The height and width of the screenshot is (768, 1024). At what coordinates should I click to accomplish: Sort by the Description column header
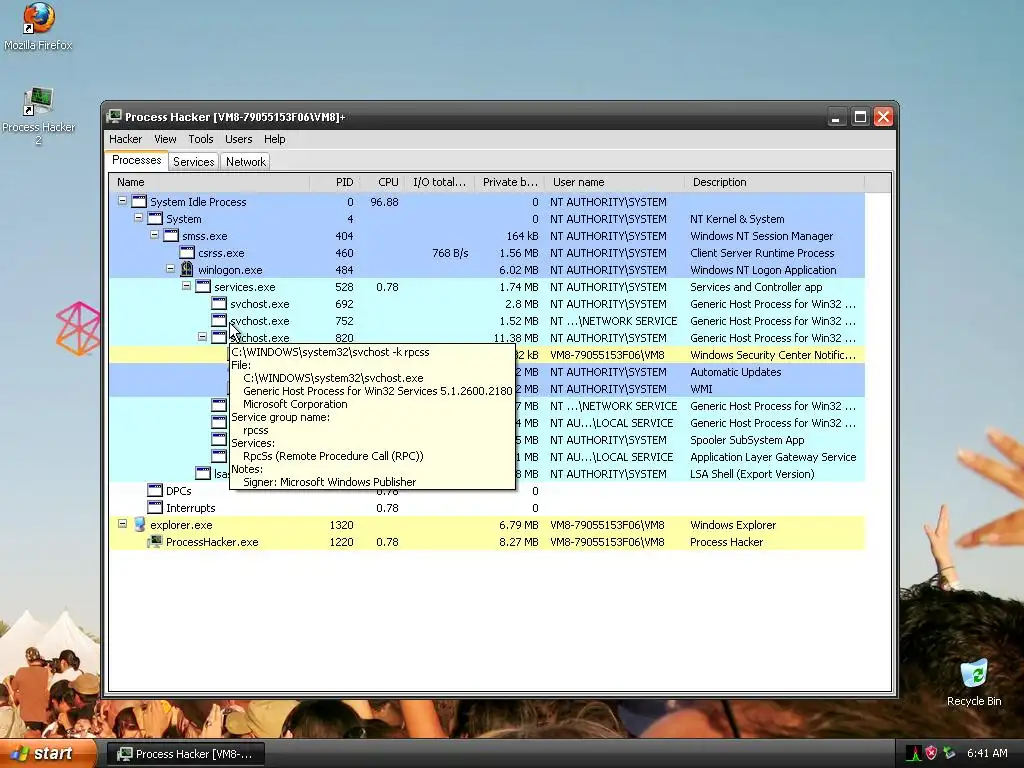(x=775, y=182)
